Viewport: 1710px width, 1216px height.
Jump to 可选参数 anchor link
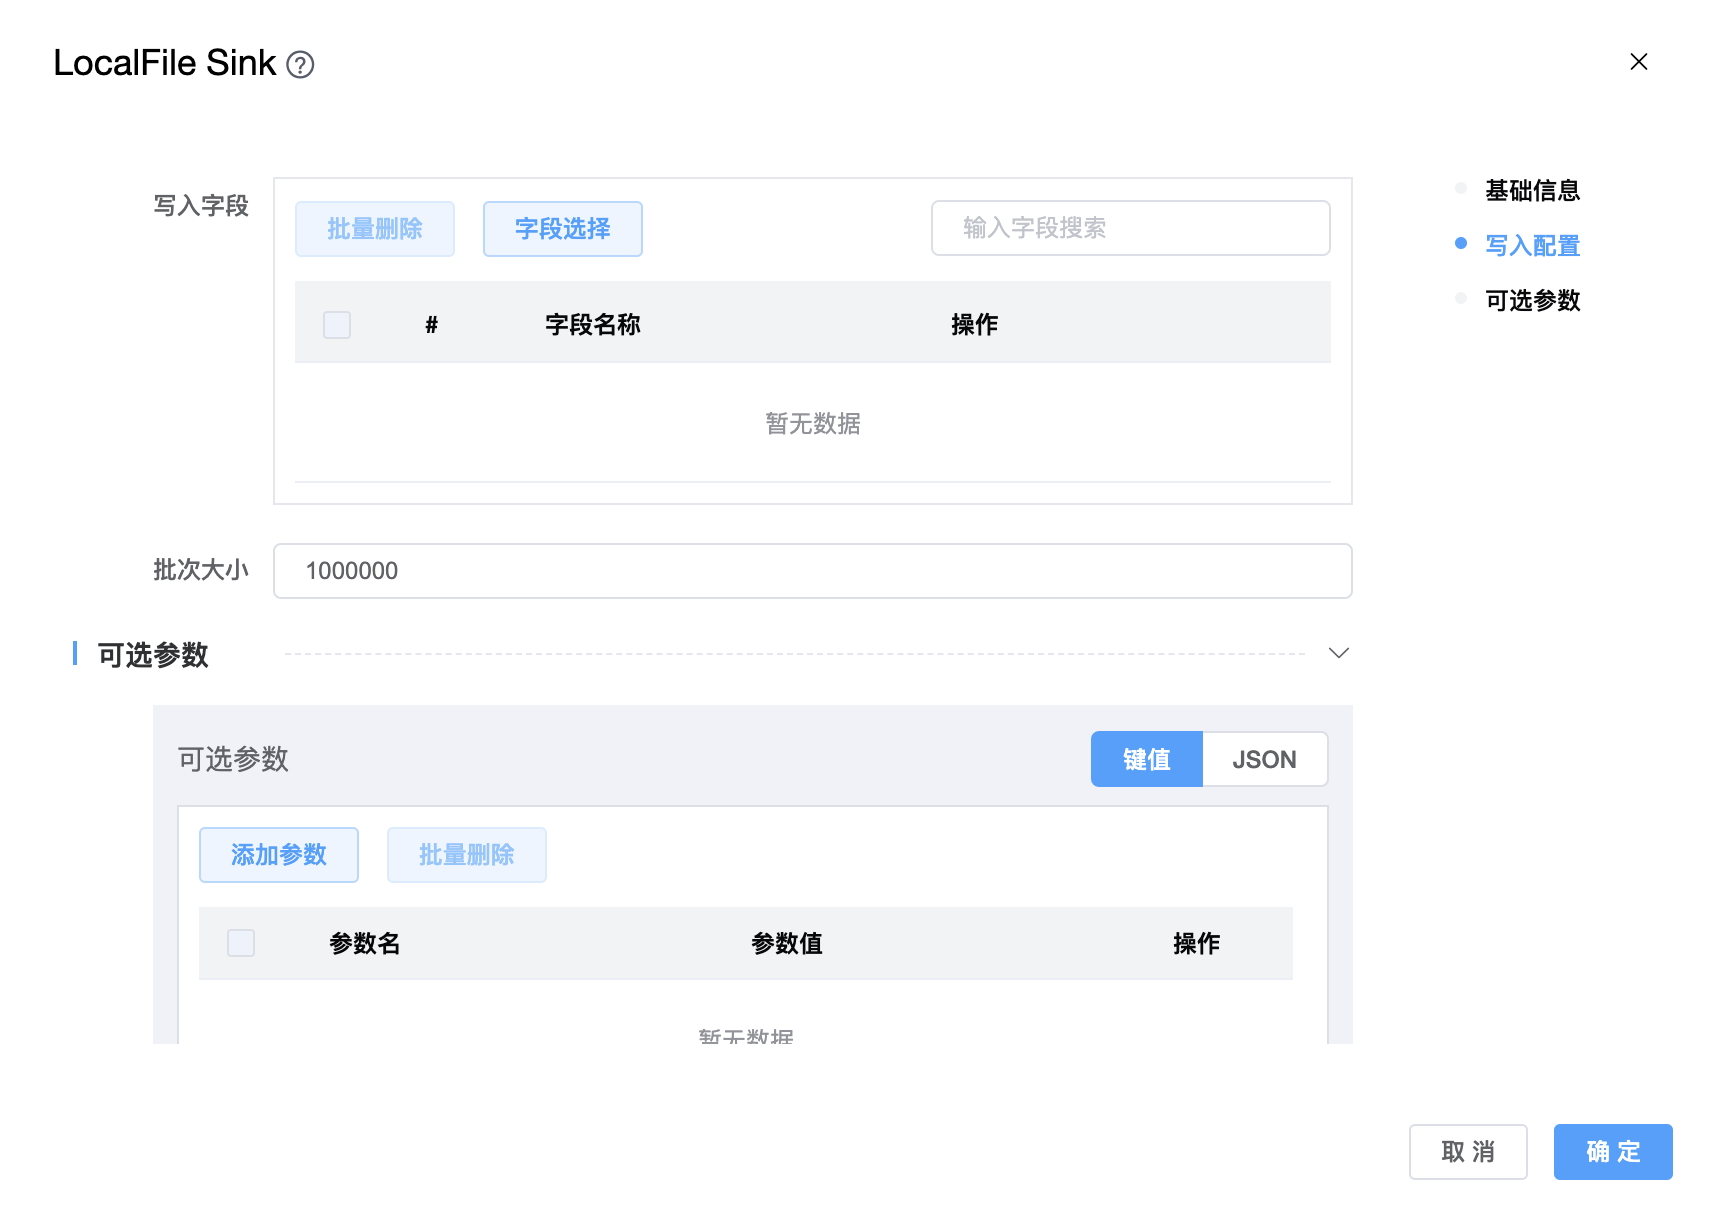tap(1532, 300)
